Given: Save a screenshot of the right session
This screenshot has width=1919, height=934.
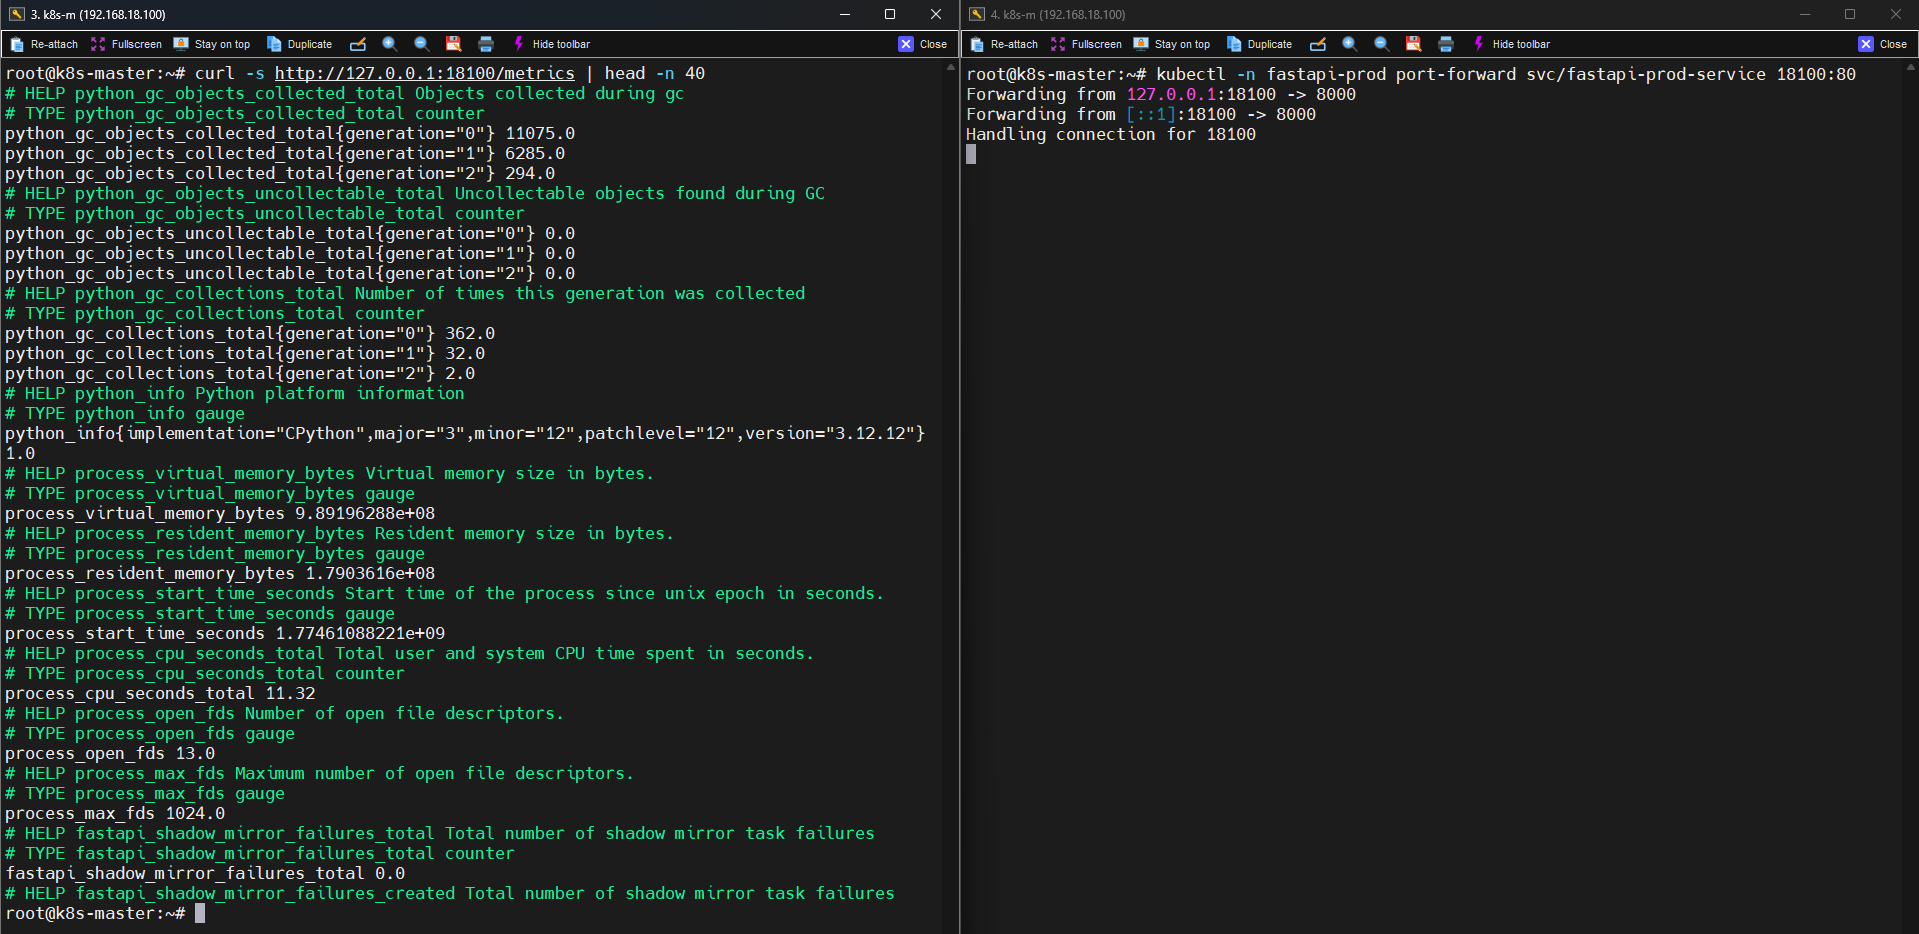Looking at the screenshot, I should click(1413, 44).
